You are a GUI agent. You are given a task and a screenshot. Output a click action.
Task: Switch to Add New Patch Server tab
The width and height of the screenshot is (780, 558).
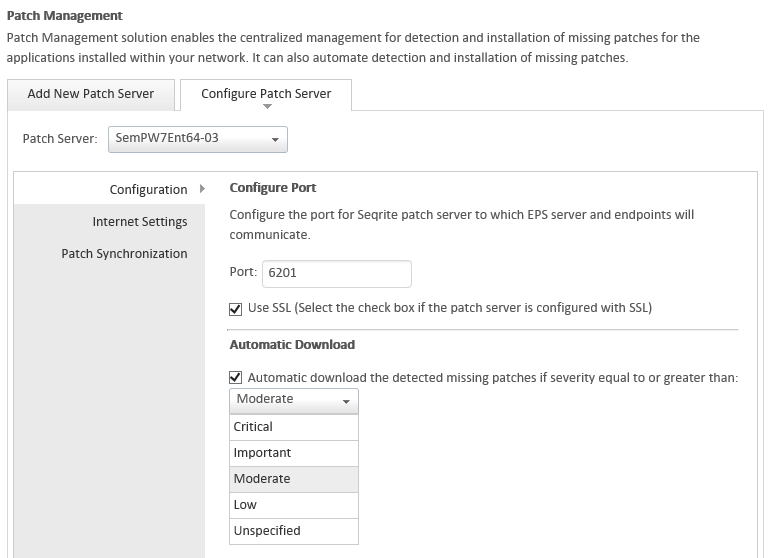click(x=91, y=94)
